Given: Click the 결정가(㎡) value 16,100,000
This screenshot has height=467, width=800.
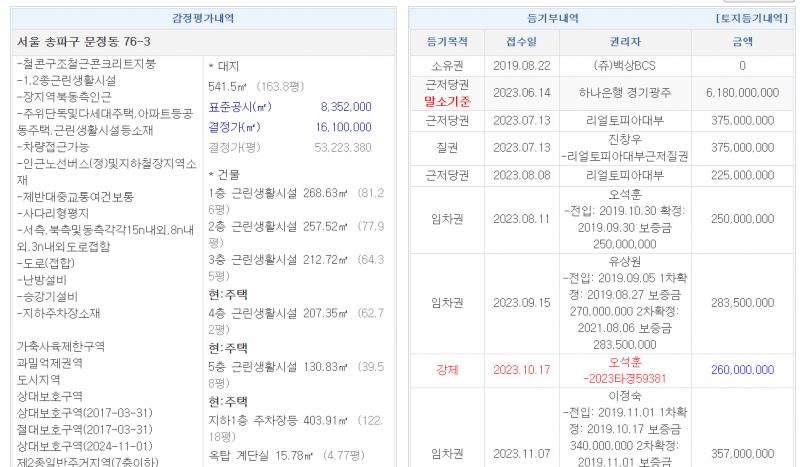Looking at the screenshot, I should 343,127.
